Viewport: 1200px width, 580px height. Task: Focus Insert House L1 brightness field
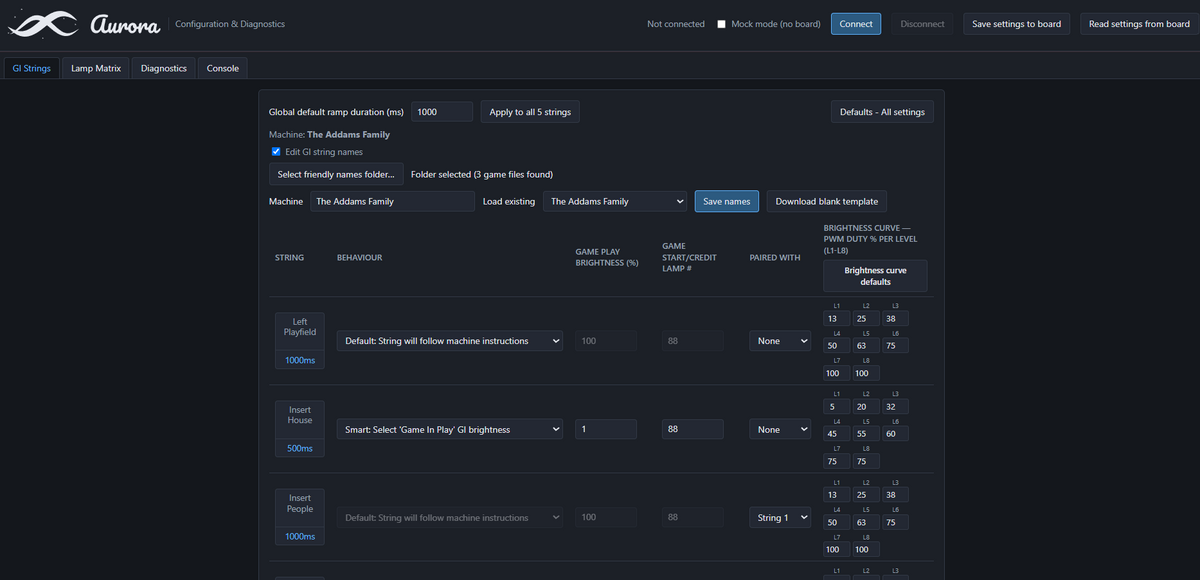pyautogui.click(x=836, y=407)
